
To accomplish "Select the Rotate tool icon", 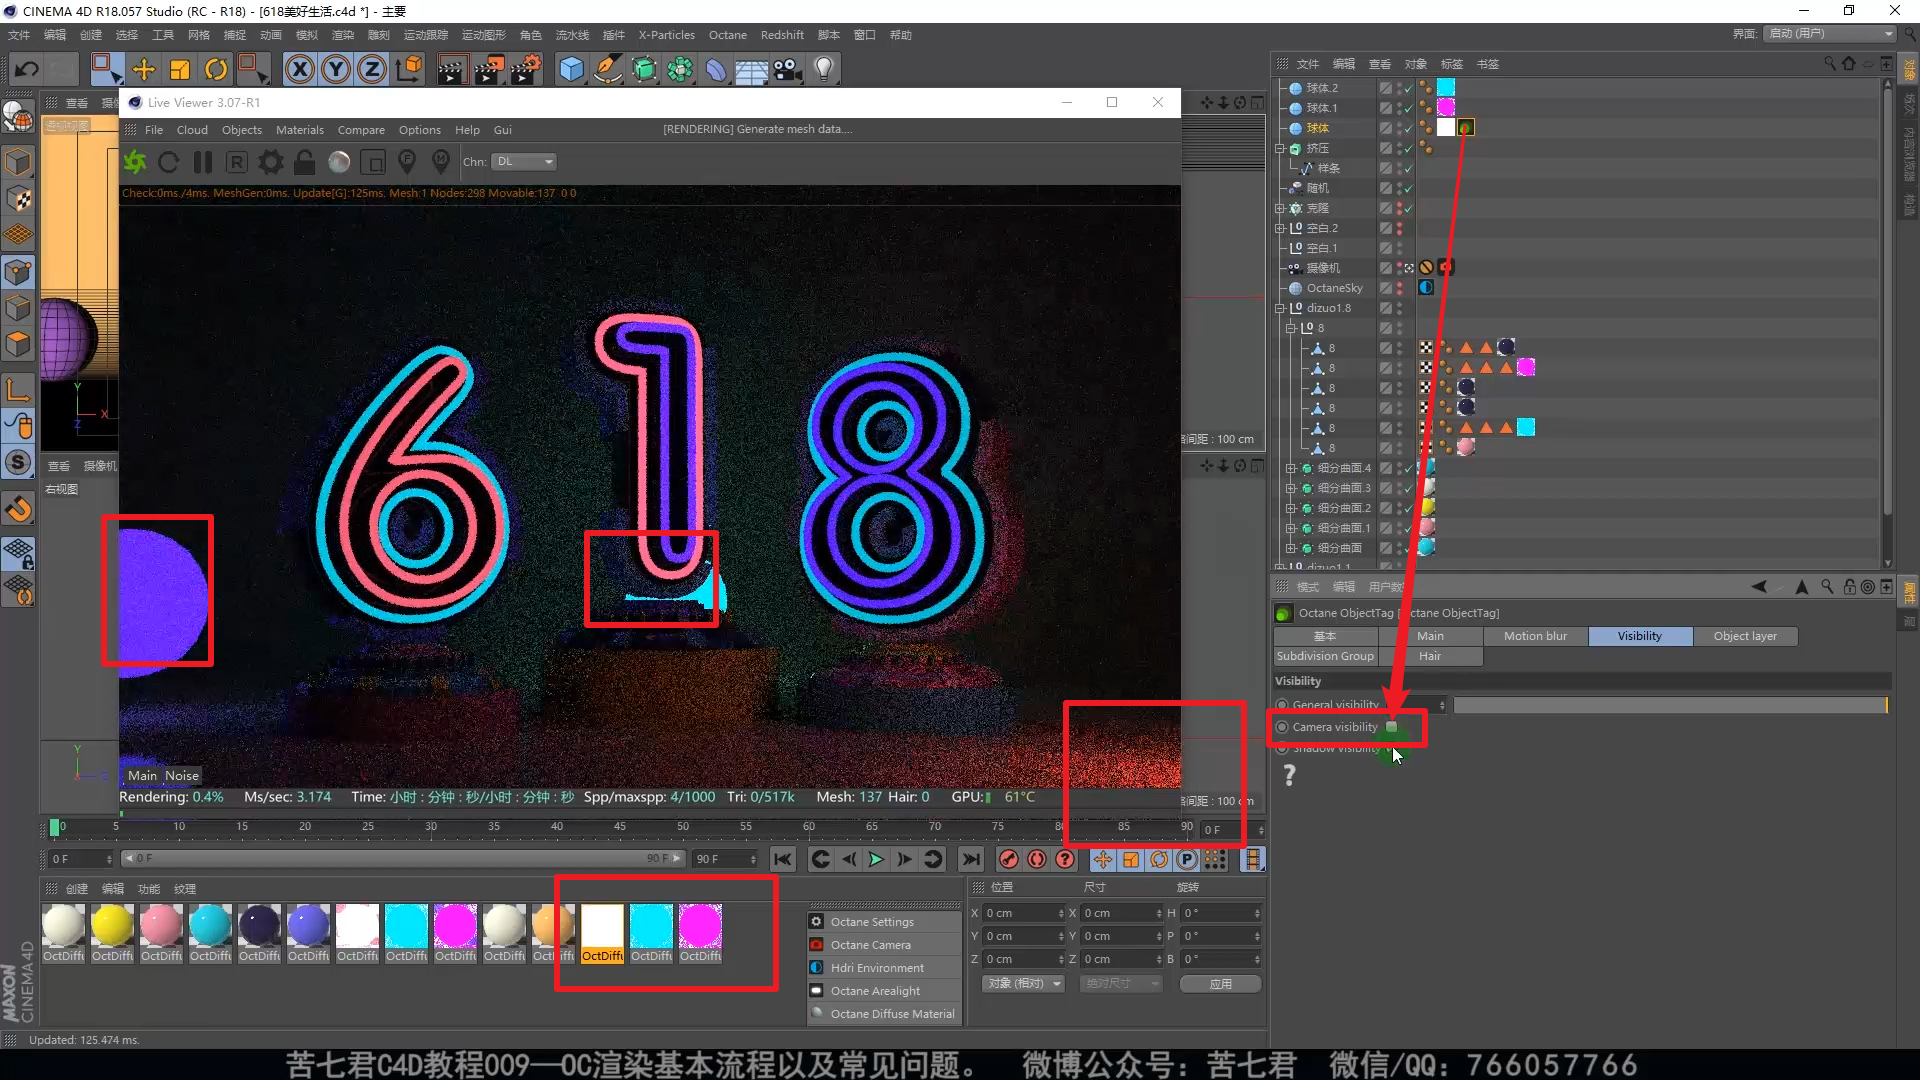I will 216,69.
